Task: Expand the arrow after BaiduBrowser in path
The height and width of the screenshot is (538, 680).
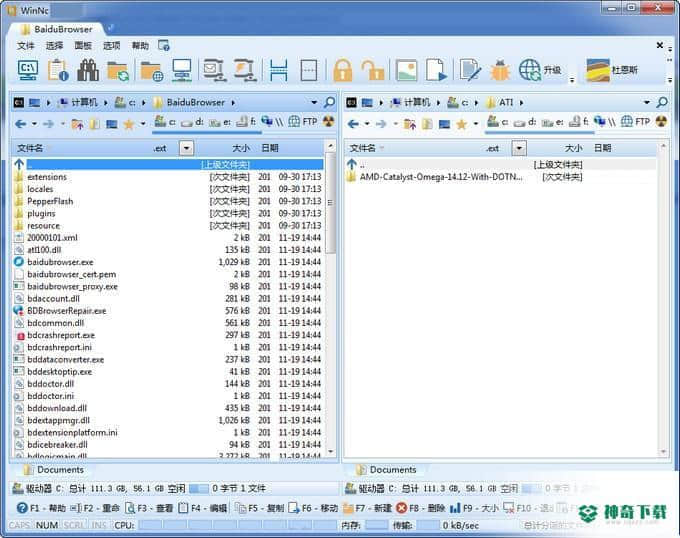Action: 233,103
